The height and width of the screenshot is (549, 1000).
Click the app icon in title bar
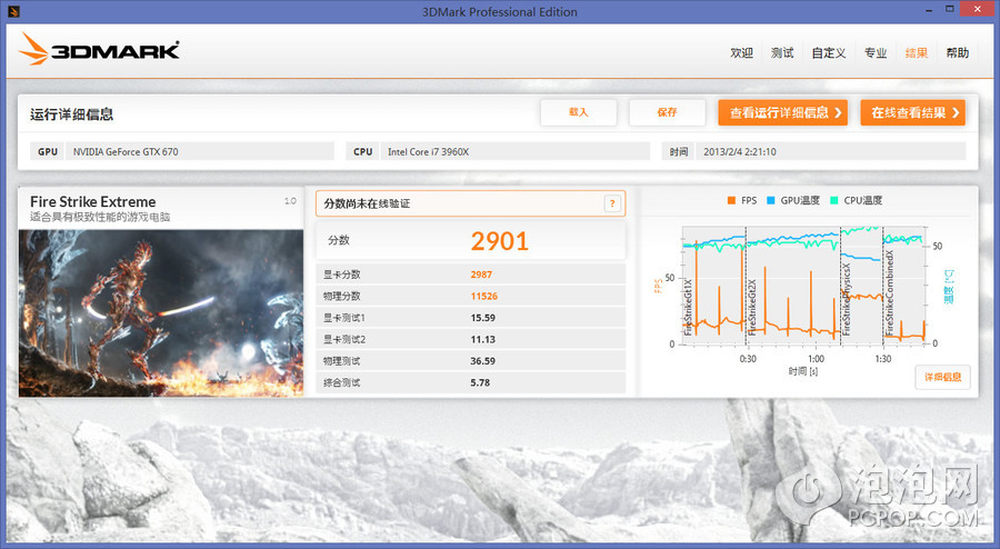tap(13, 11)
